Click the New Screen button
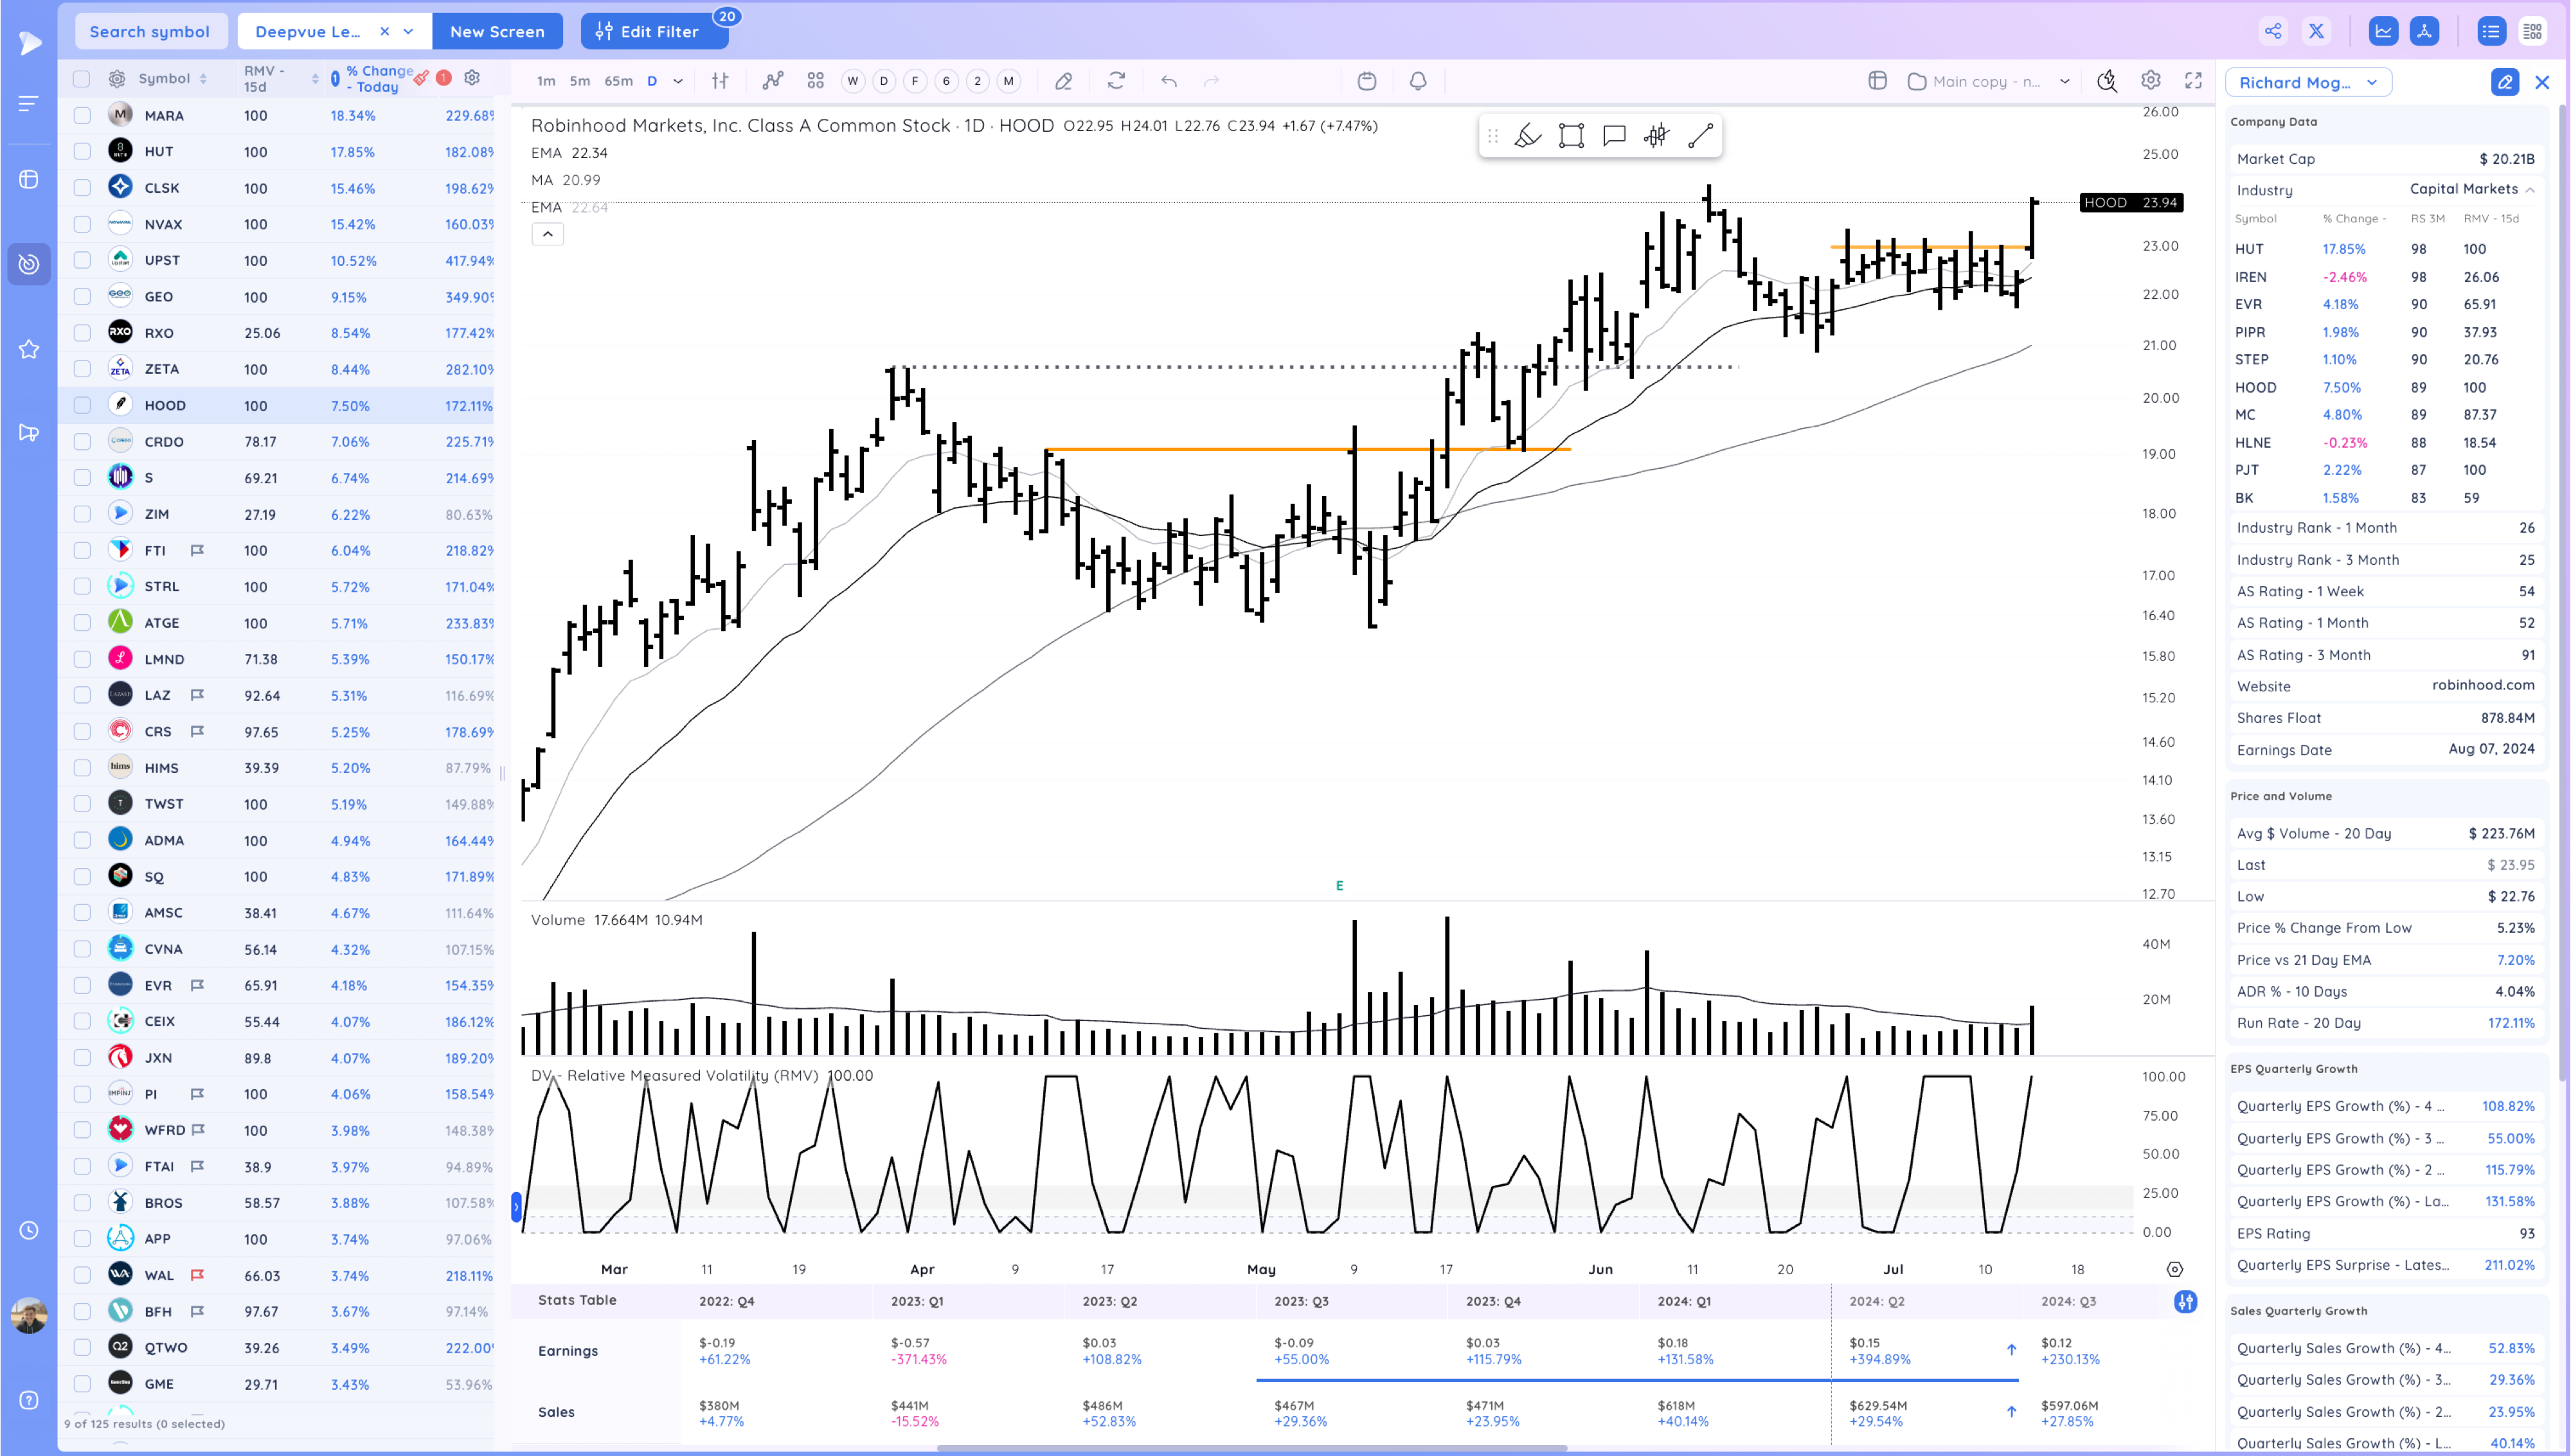 pos(497,32)
